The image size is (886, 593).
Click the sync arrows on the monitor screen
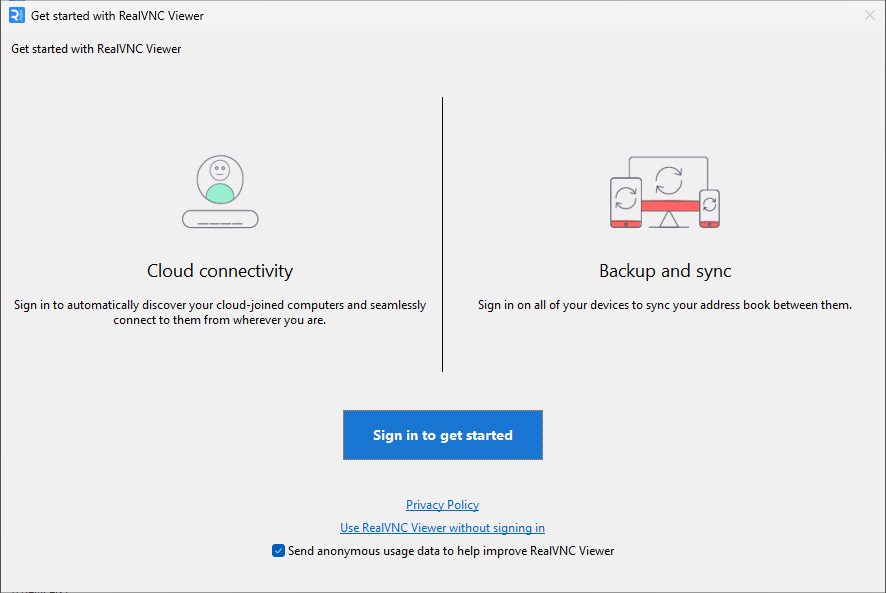(x=667, y=180)
